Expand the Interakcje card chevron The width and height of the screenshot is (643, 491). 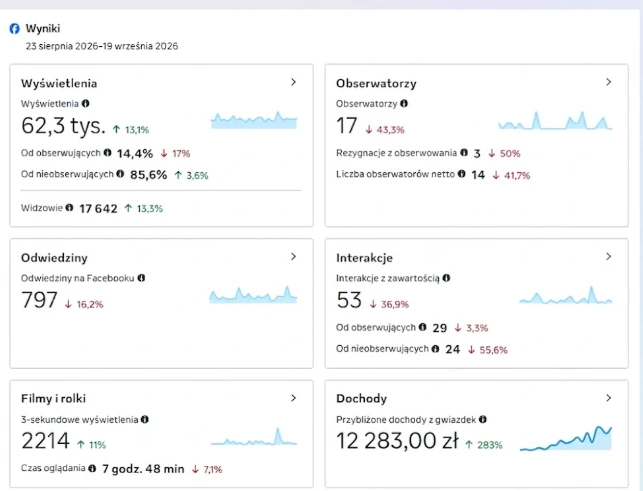click(x=609, y=256)
